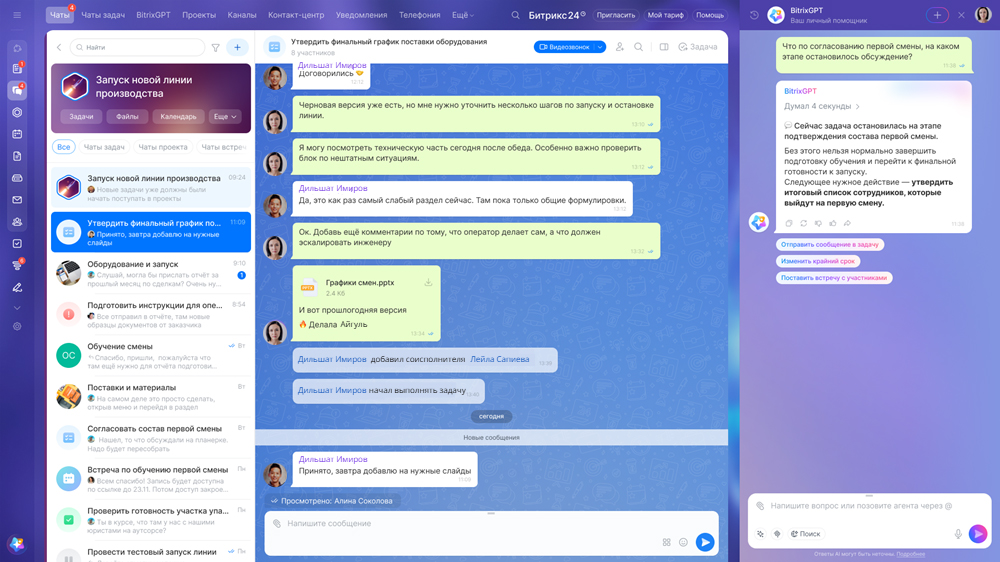Go back with the arrow beside chat search

coord(59,47)
